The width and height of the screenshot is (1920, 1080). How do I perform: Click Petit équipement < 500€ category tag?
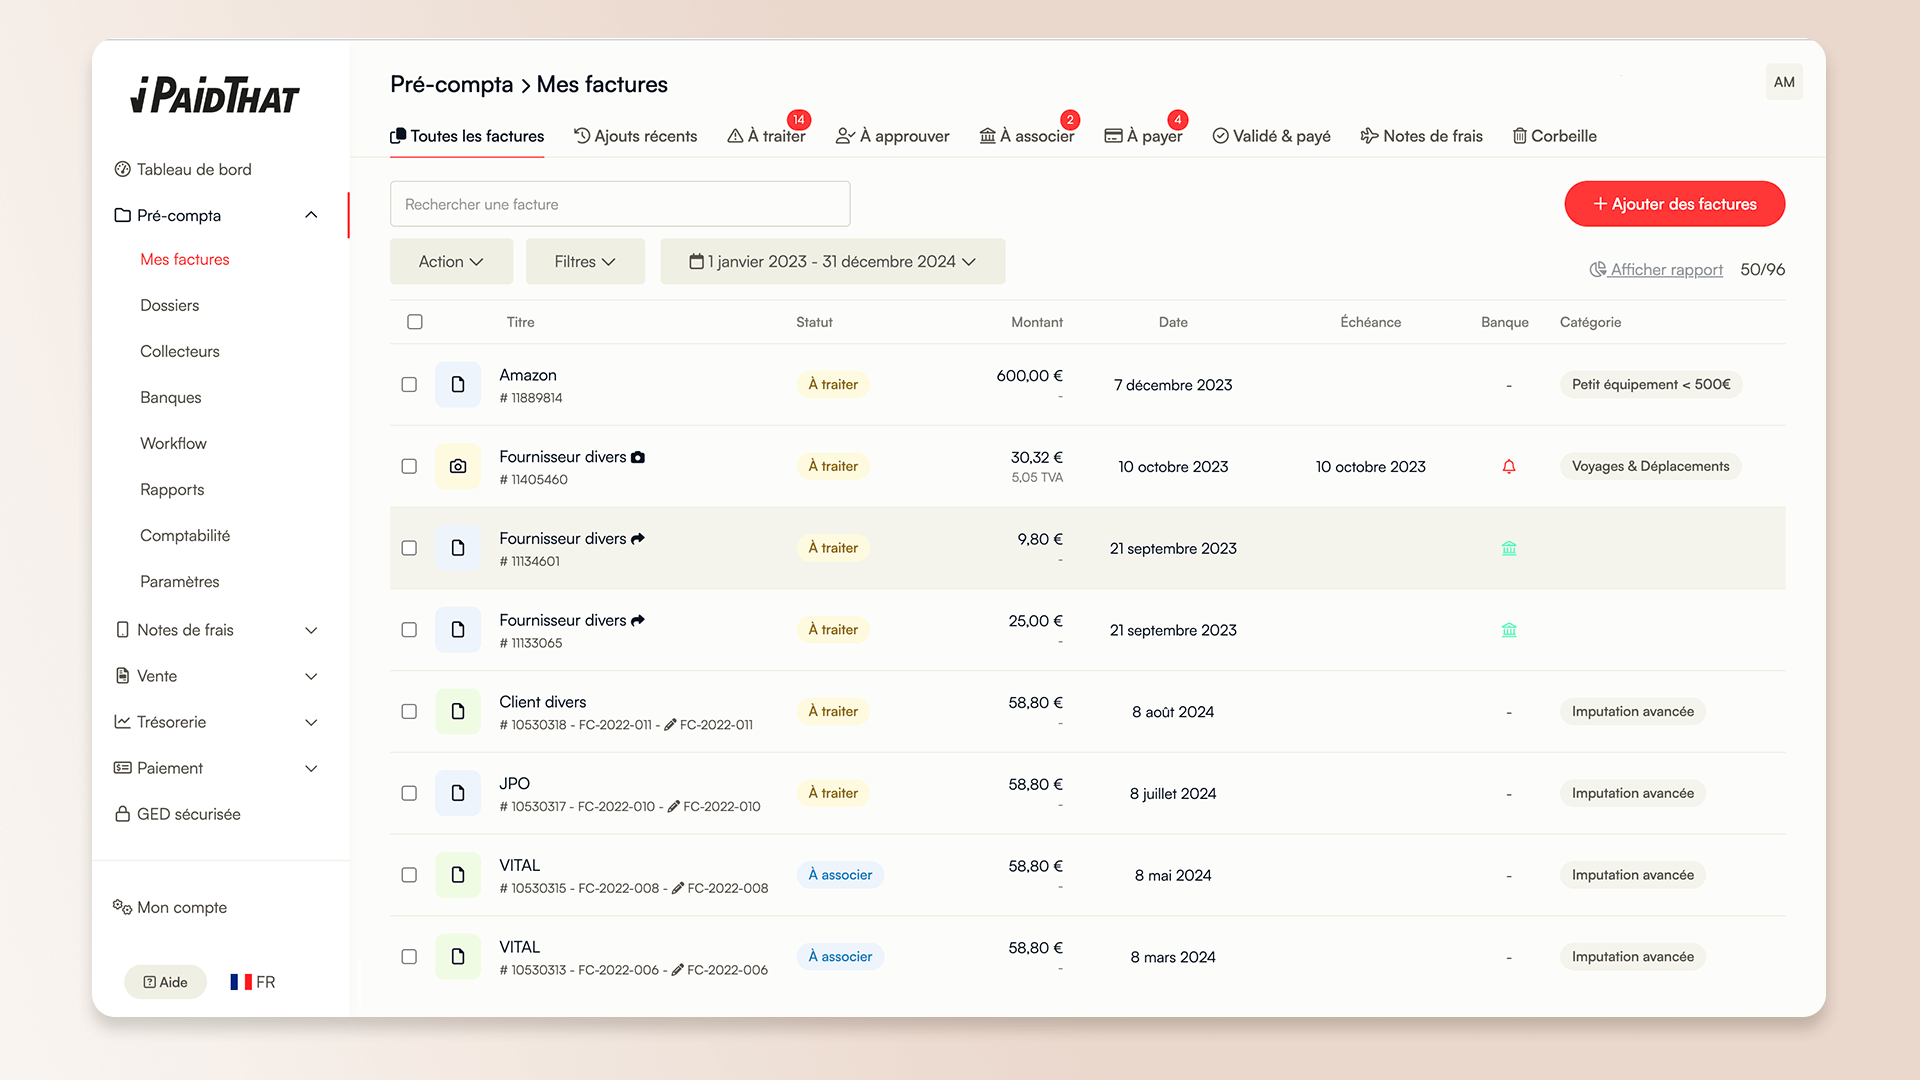(x=1651, y=384)
